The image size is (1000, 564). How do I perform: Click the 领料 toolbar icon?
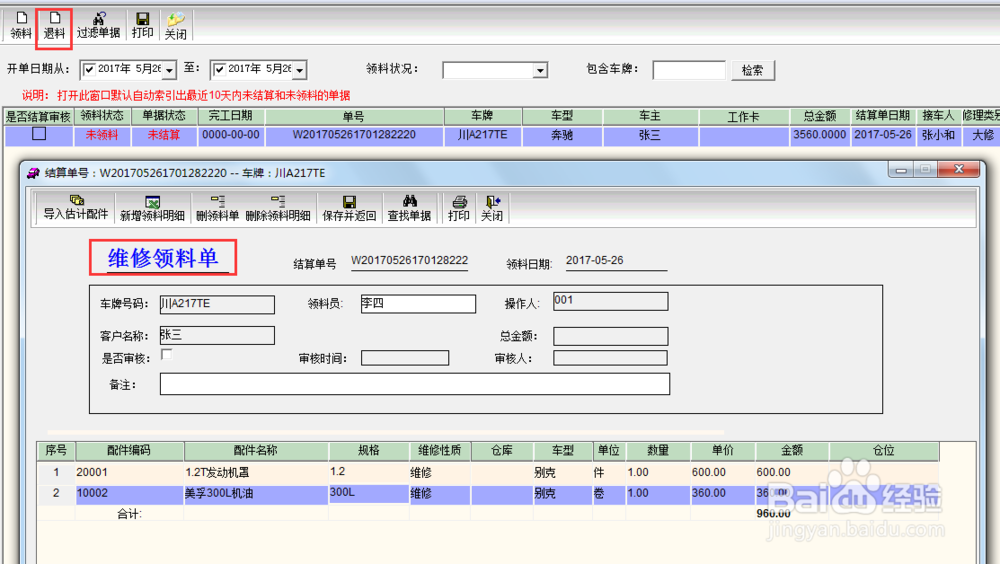point(21,26)
